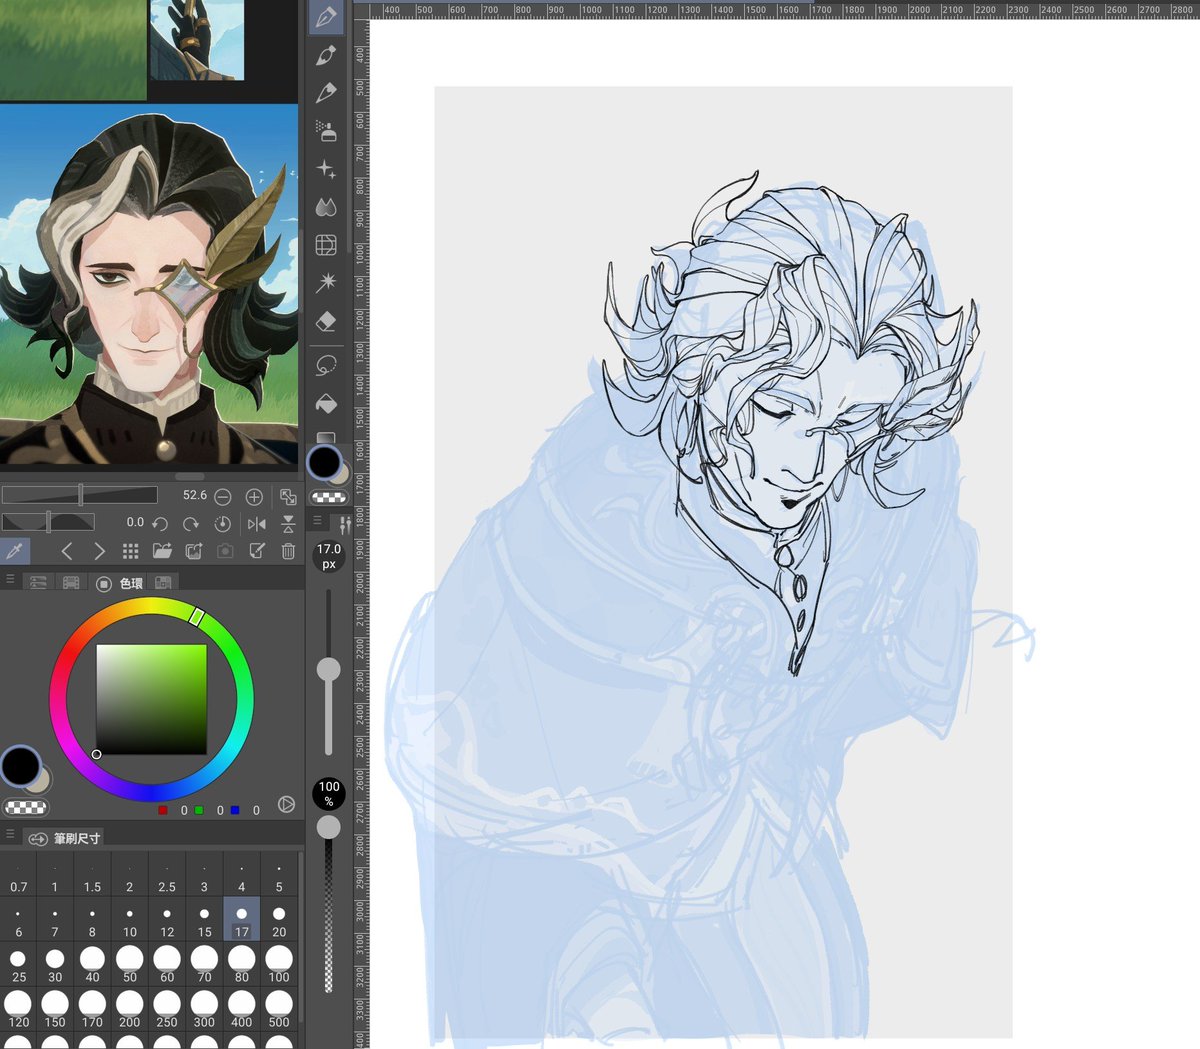Select the Fill bucket tool

click(x=326, y=404)
